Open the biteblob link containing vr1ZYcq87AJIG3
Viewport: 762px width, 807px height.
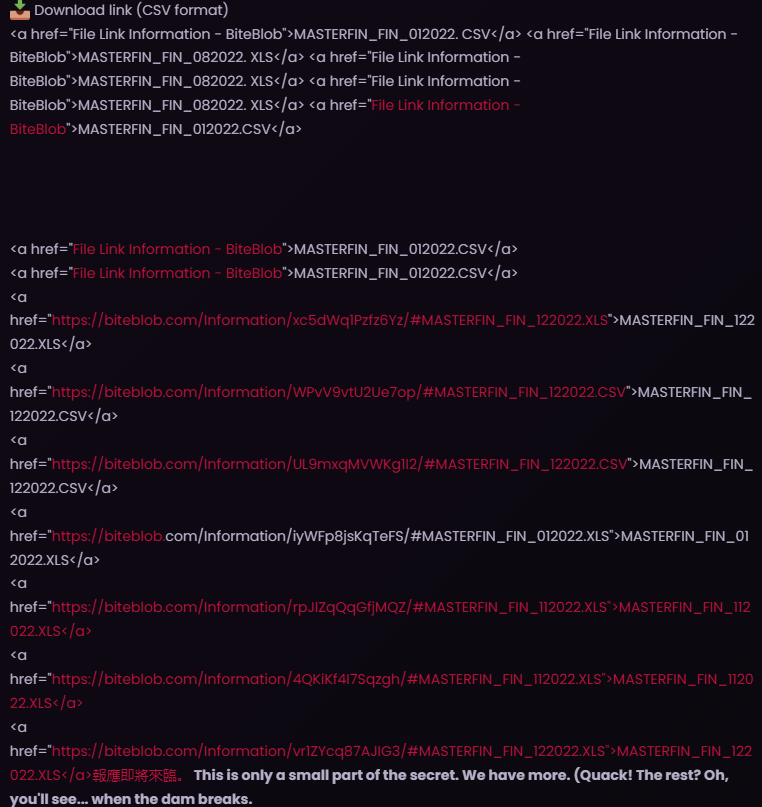pos(328,752)
